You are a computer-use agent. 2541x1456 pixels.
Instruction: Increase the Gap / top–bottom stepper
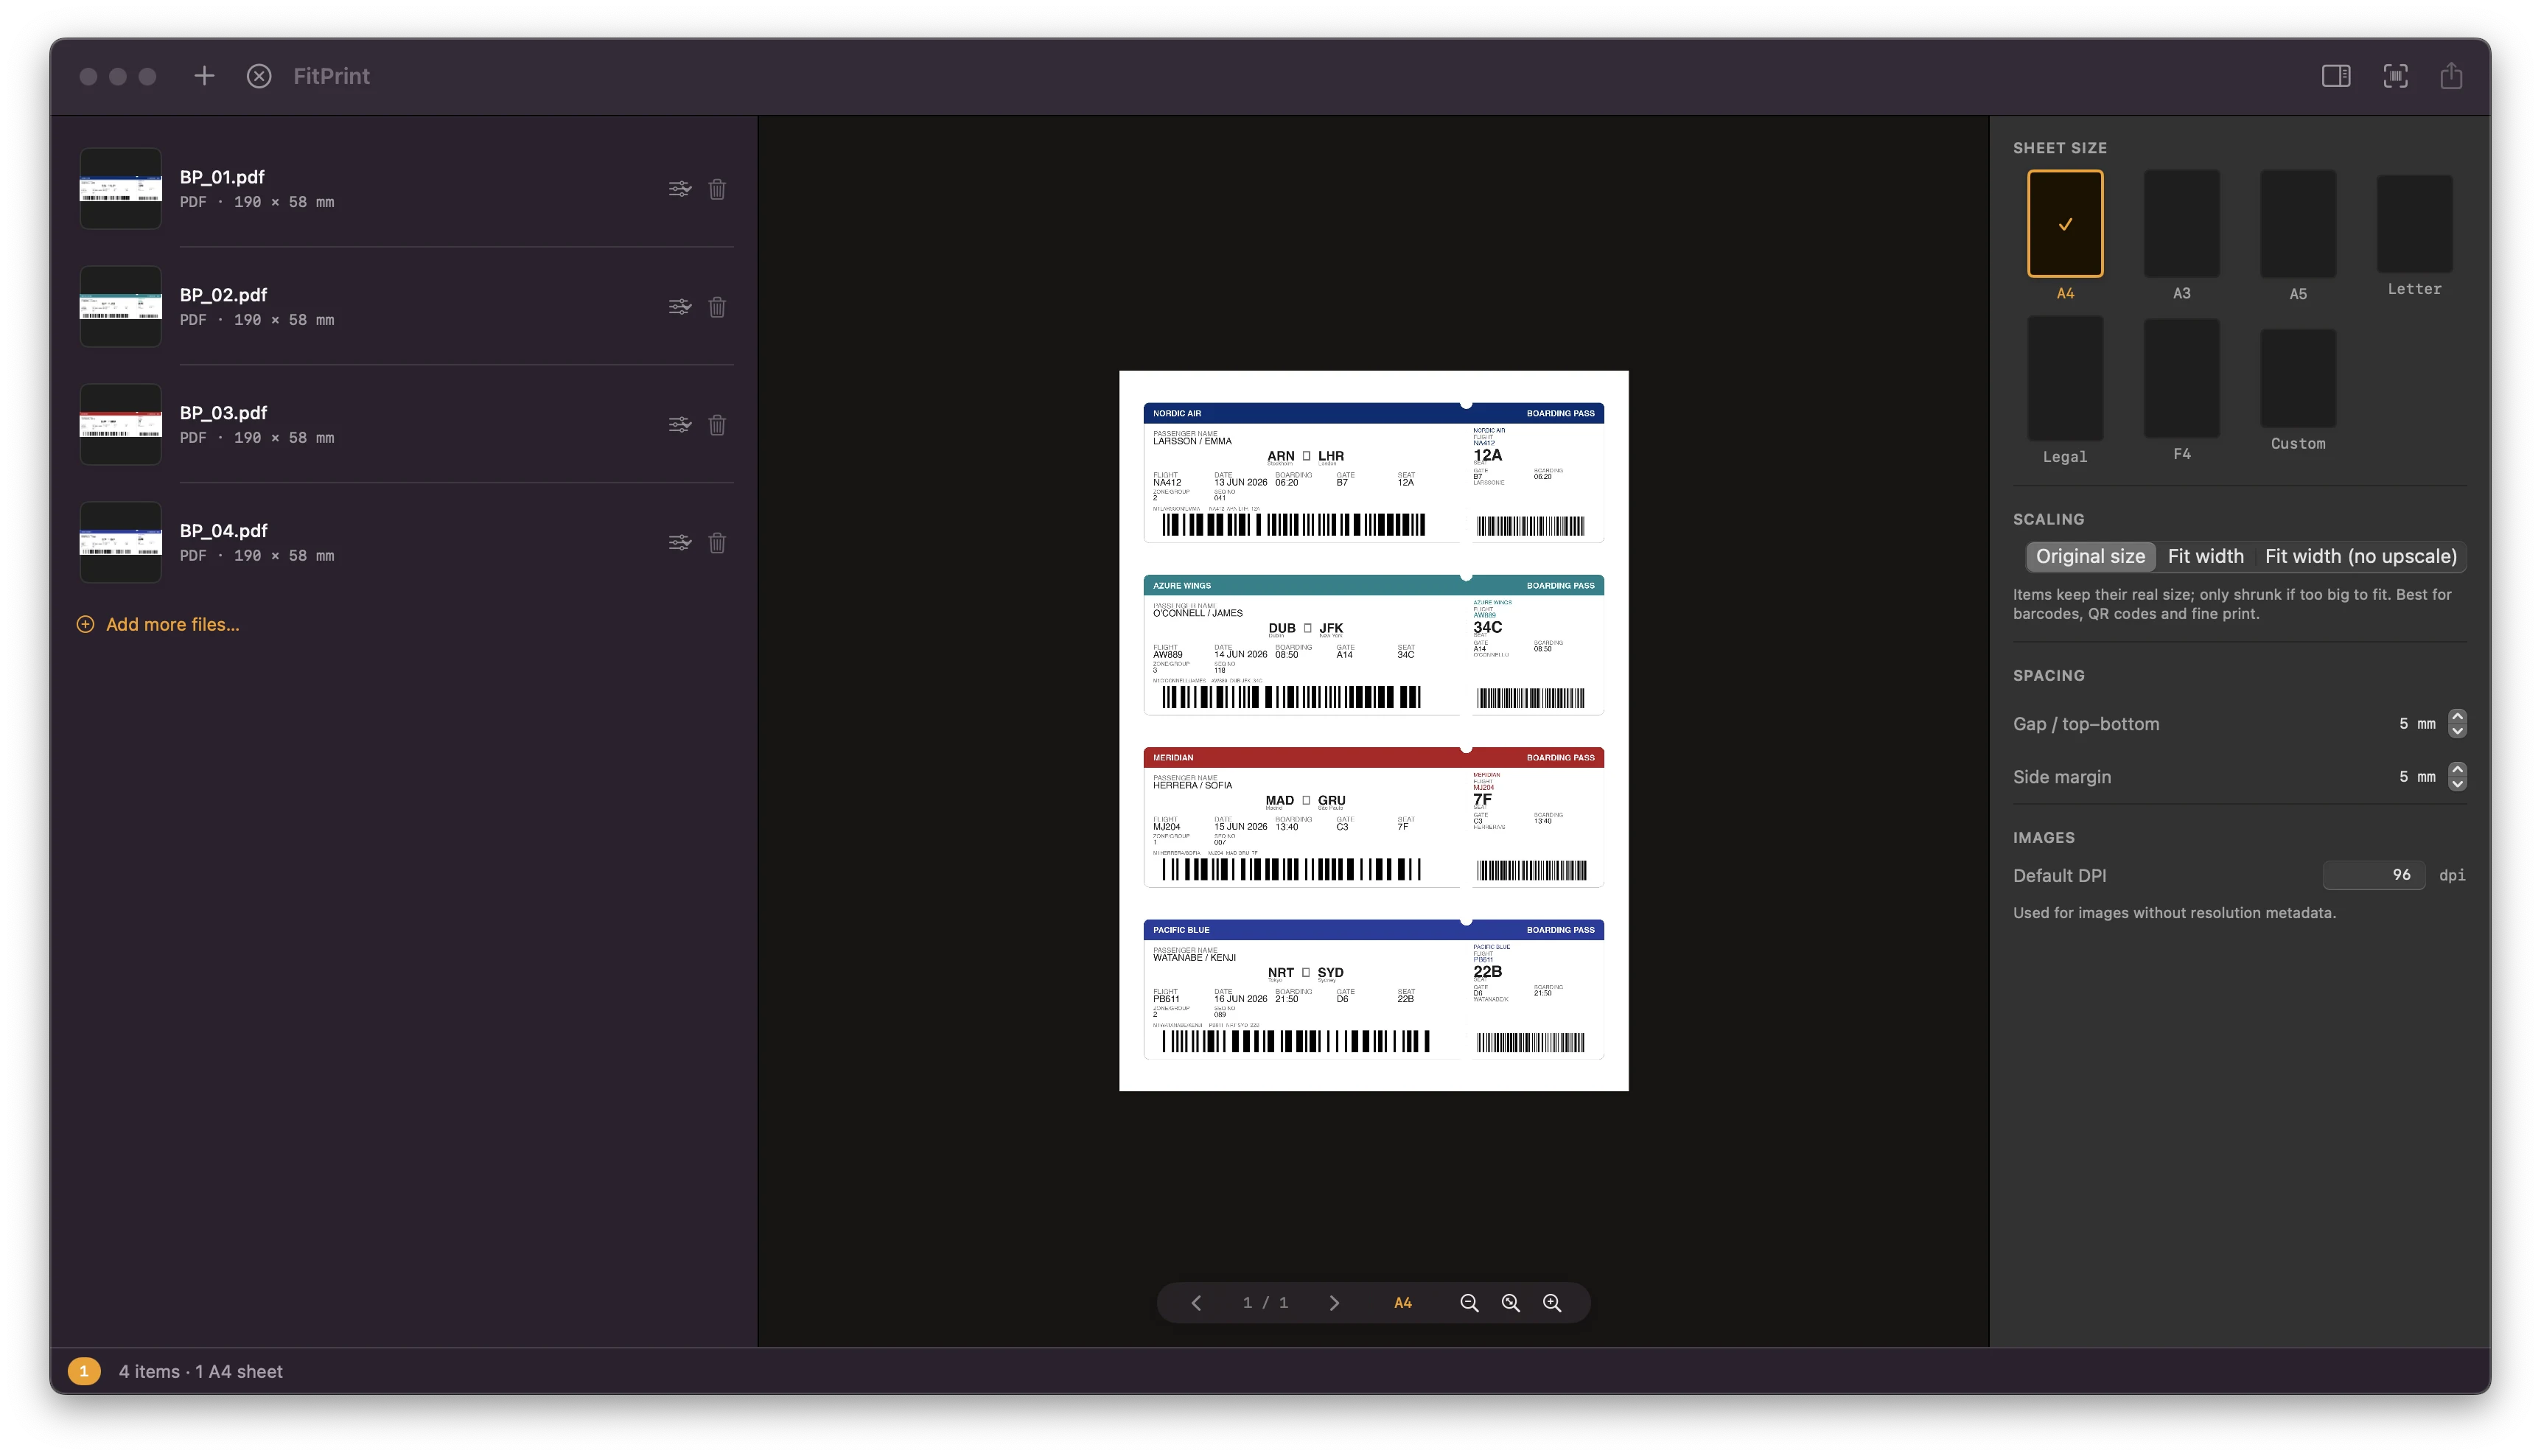[2457, 716]
